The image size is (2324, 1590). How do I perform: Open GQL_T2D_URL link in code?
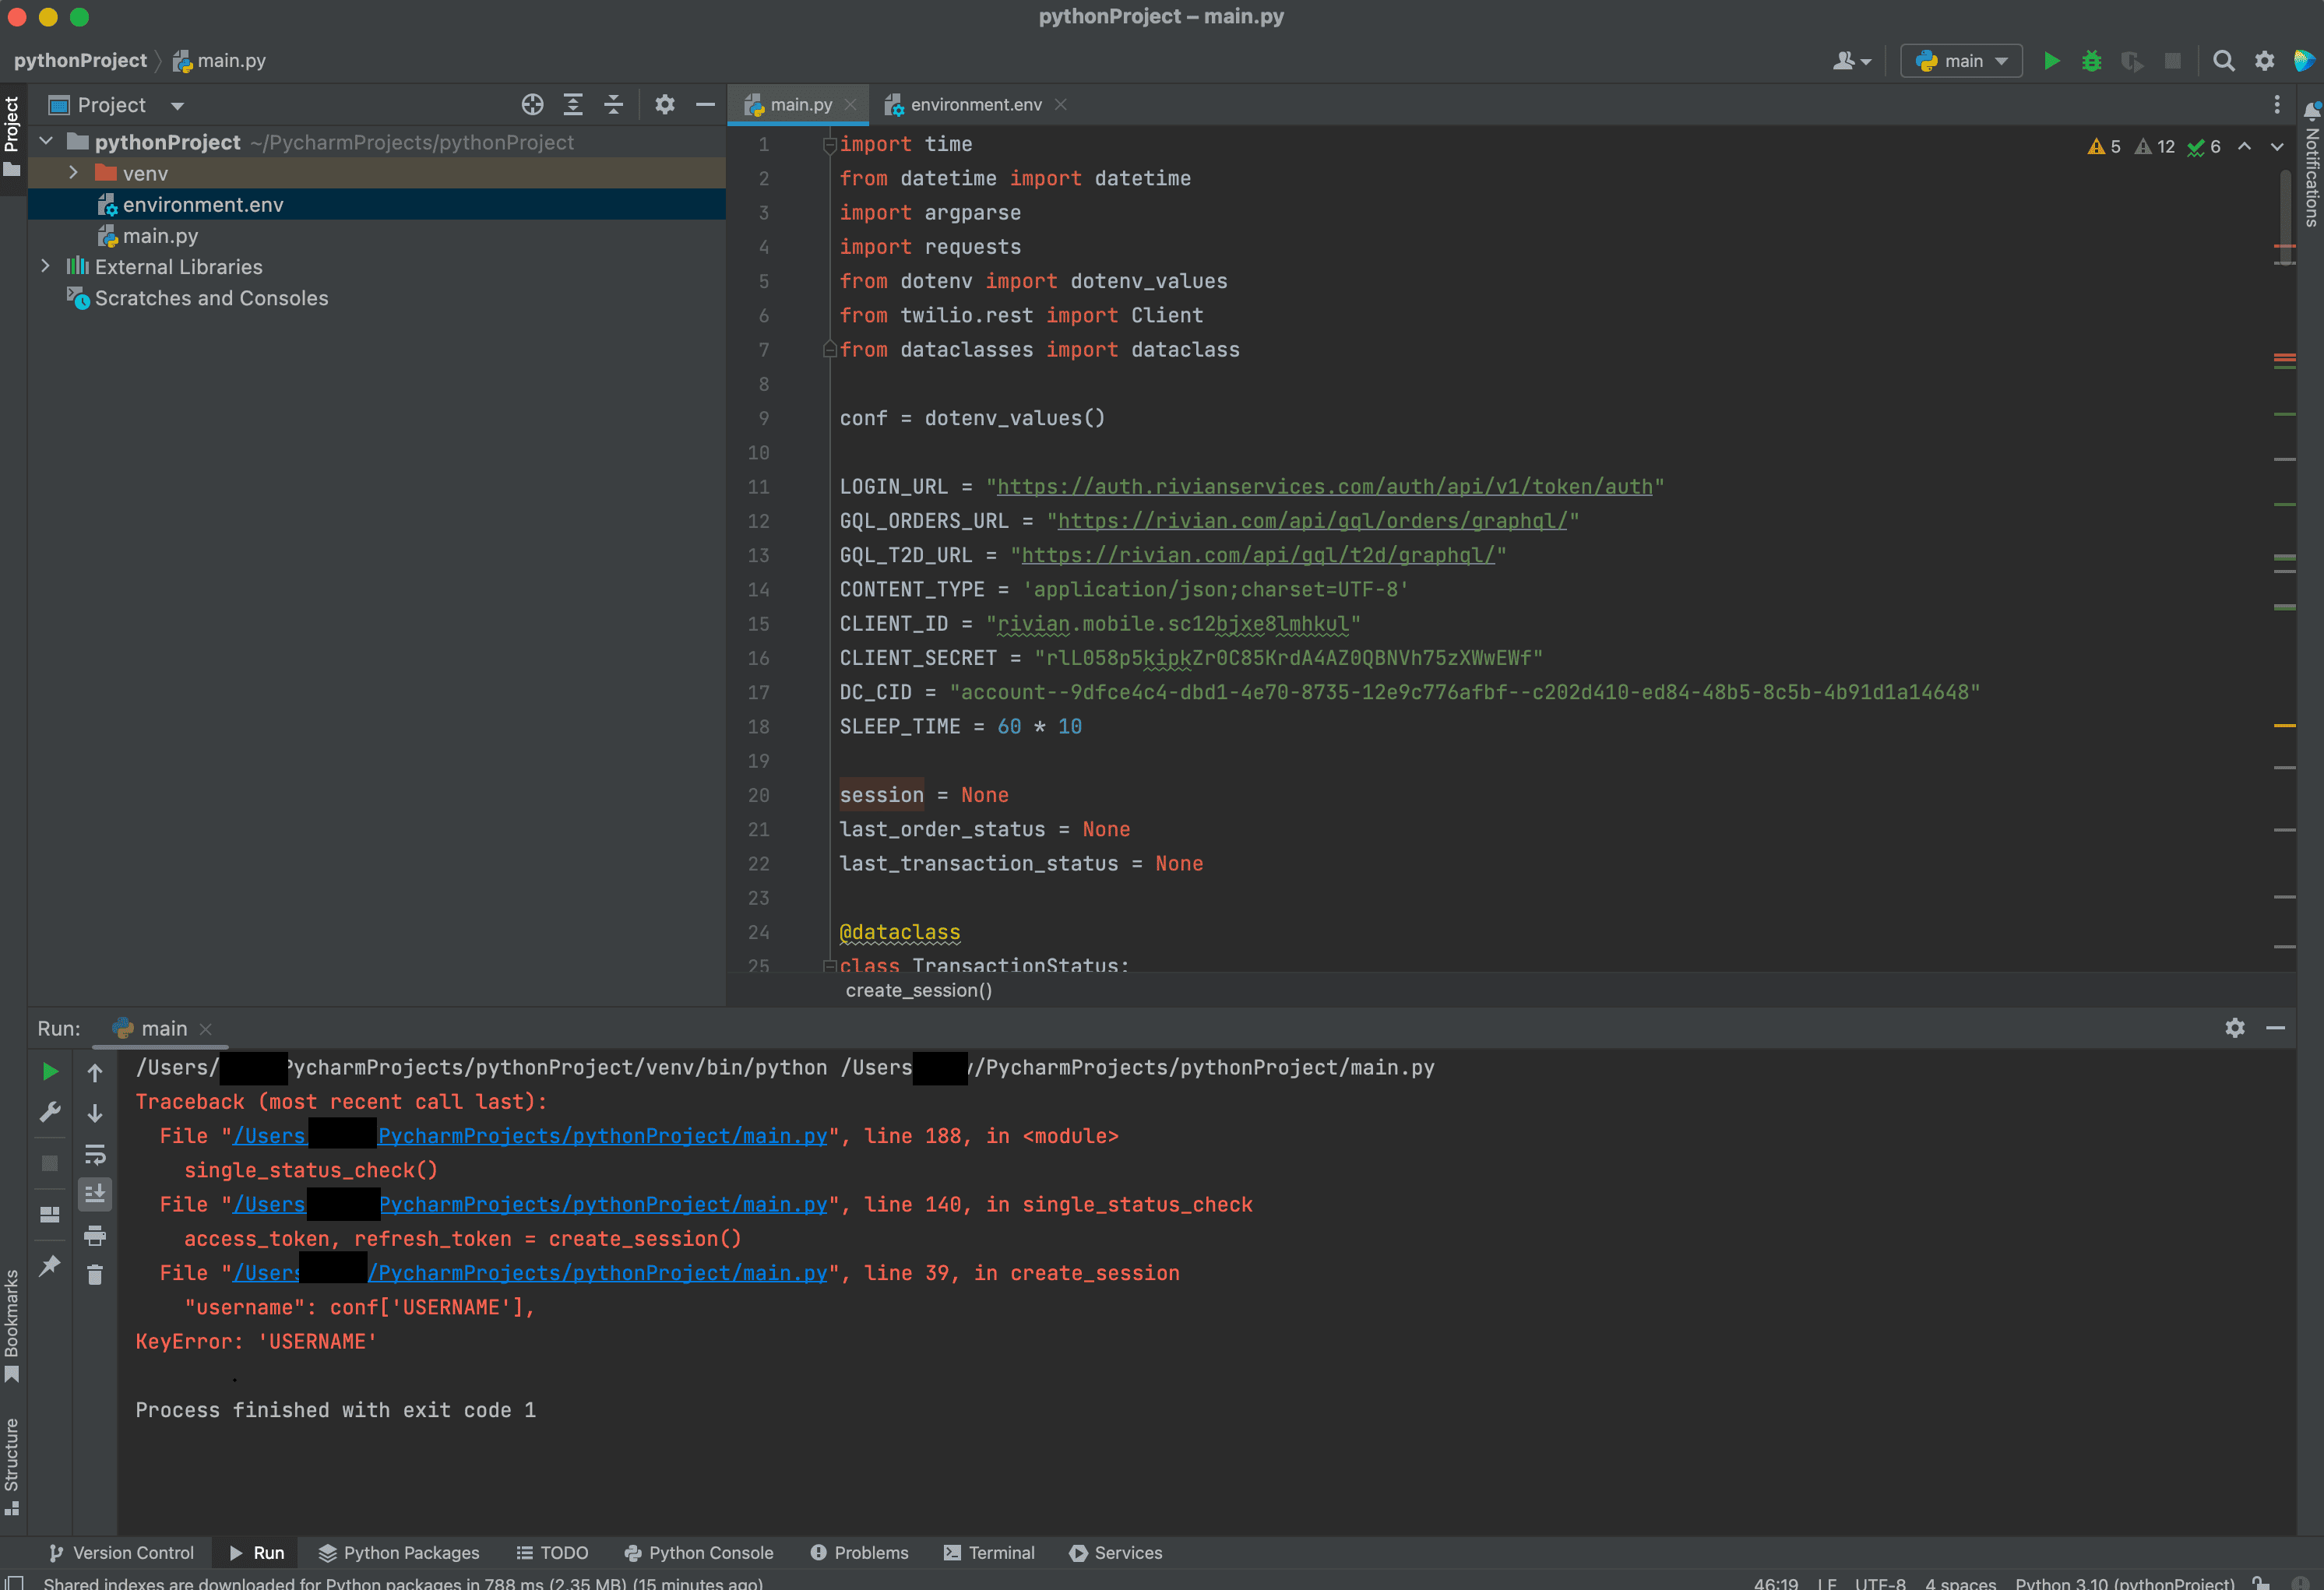(1258, 555)
